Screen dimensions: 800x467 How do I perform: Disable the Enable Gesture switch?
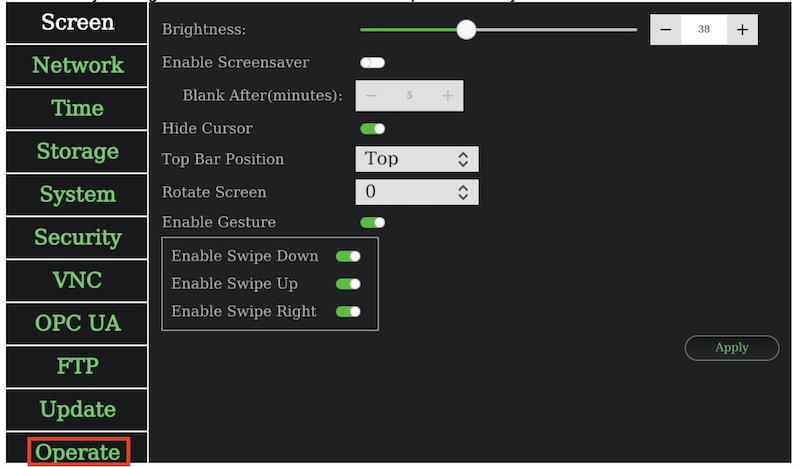pyautogui.click(x=372, y=222)
